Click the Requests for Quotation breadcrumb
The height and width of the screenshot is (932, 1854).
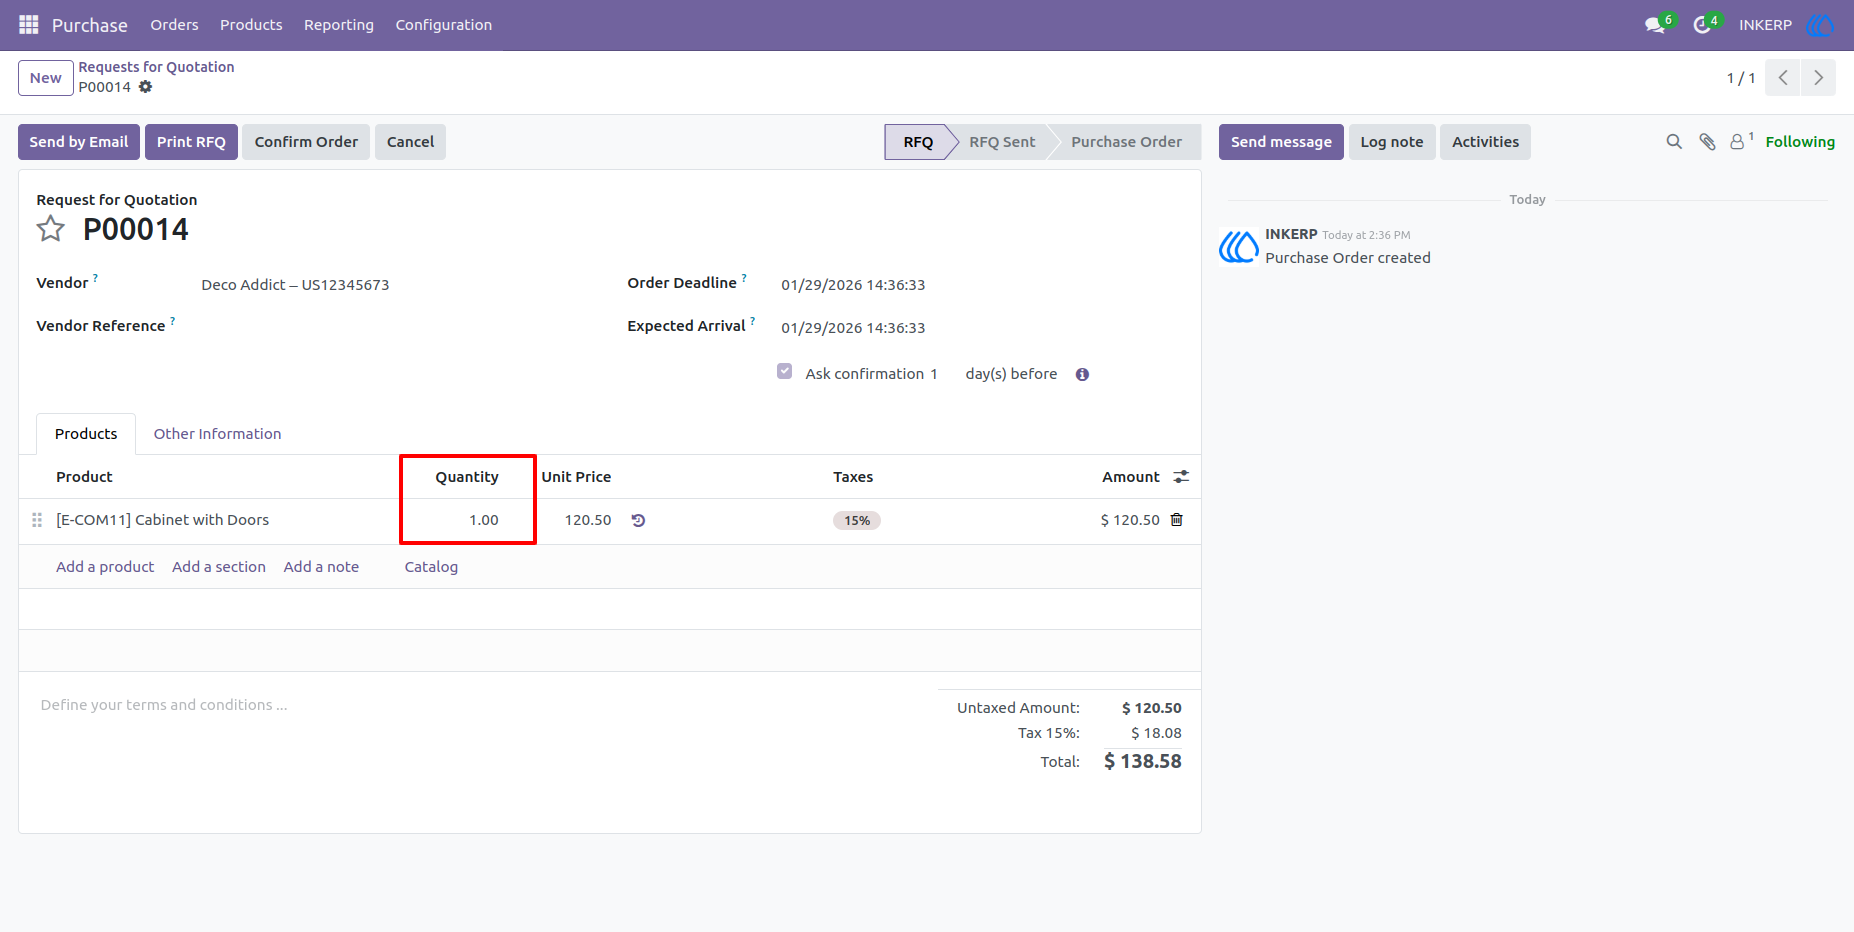(x=156, y=67)
